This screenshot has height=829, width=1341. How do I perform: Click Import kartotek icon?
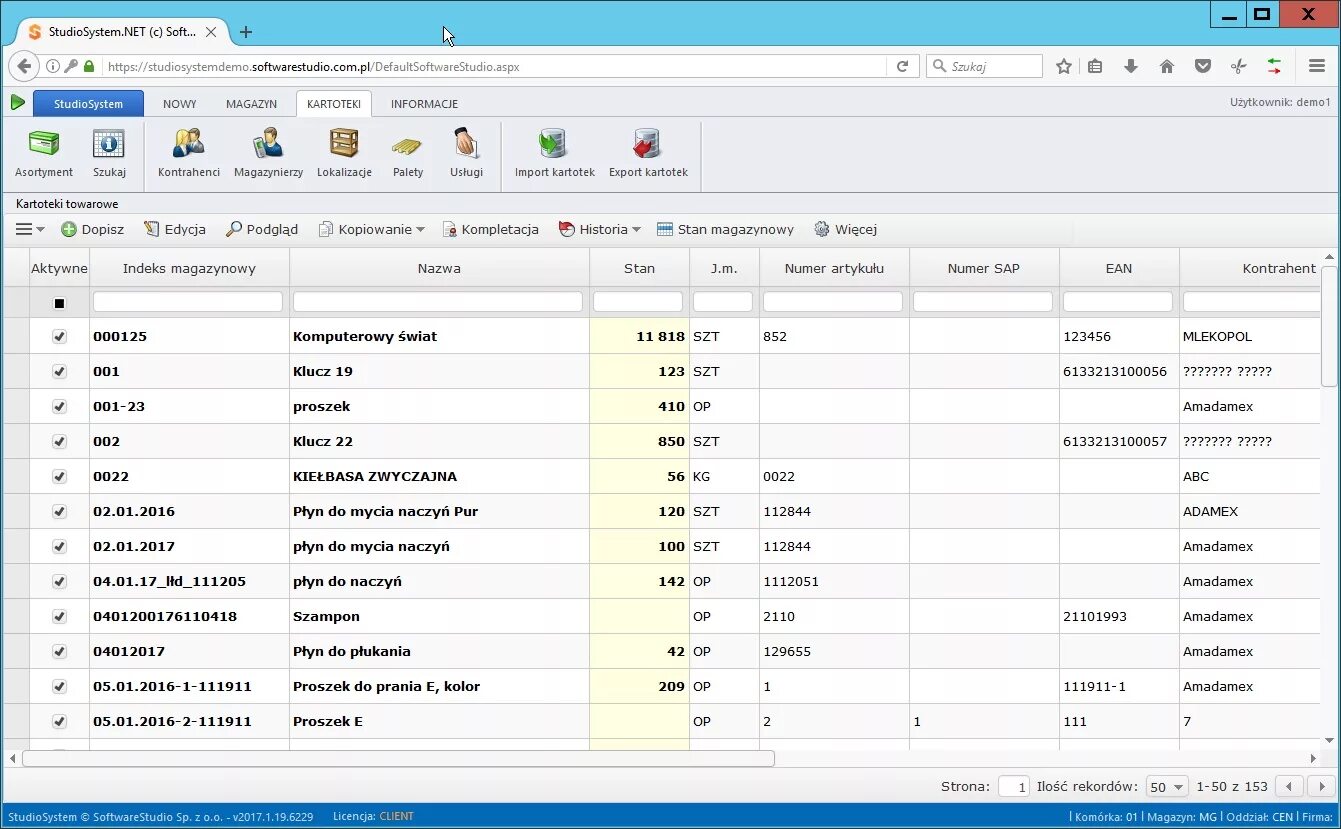[554, 153]
